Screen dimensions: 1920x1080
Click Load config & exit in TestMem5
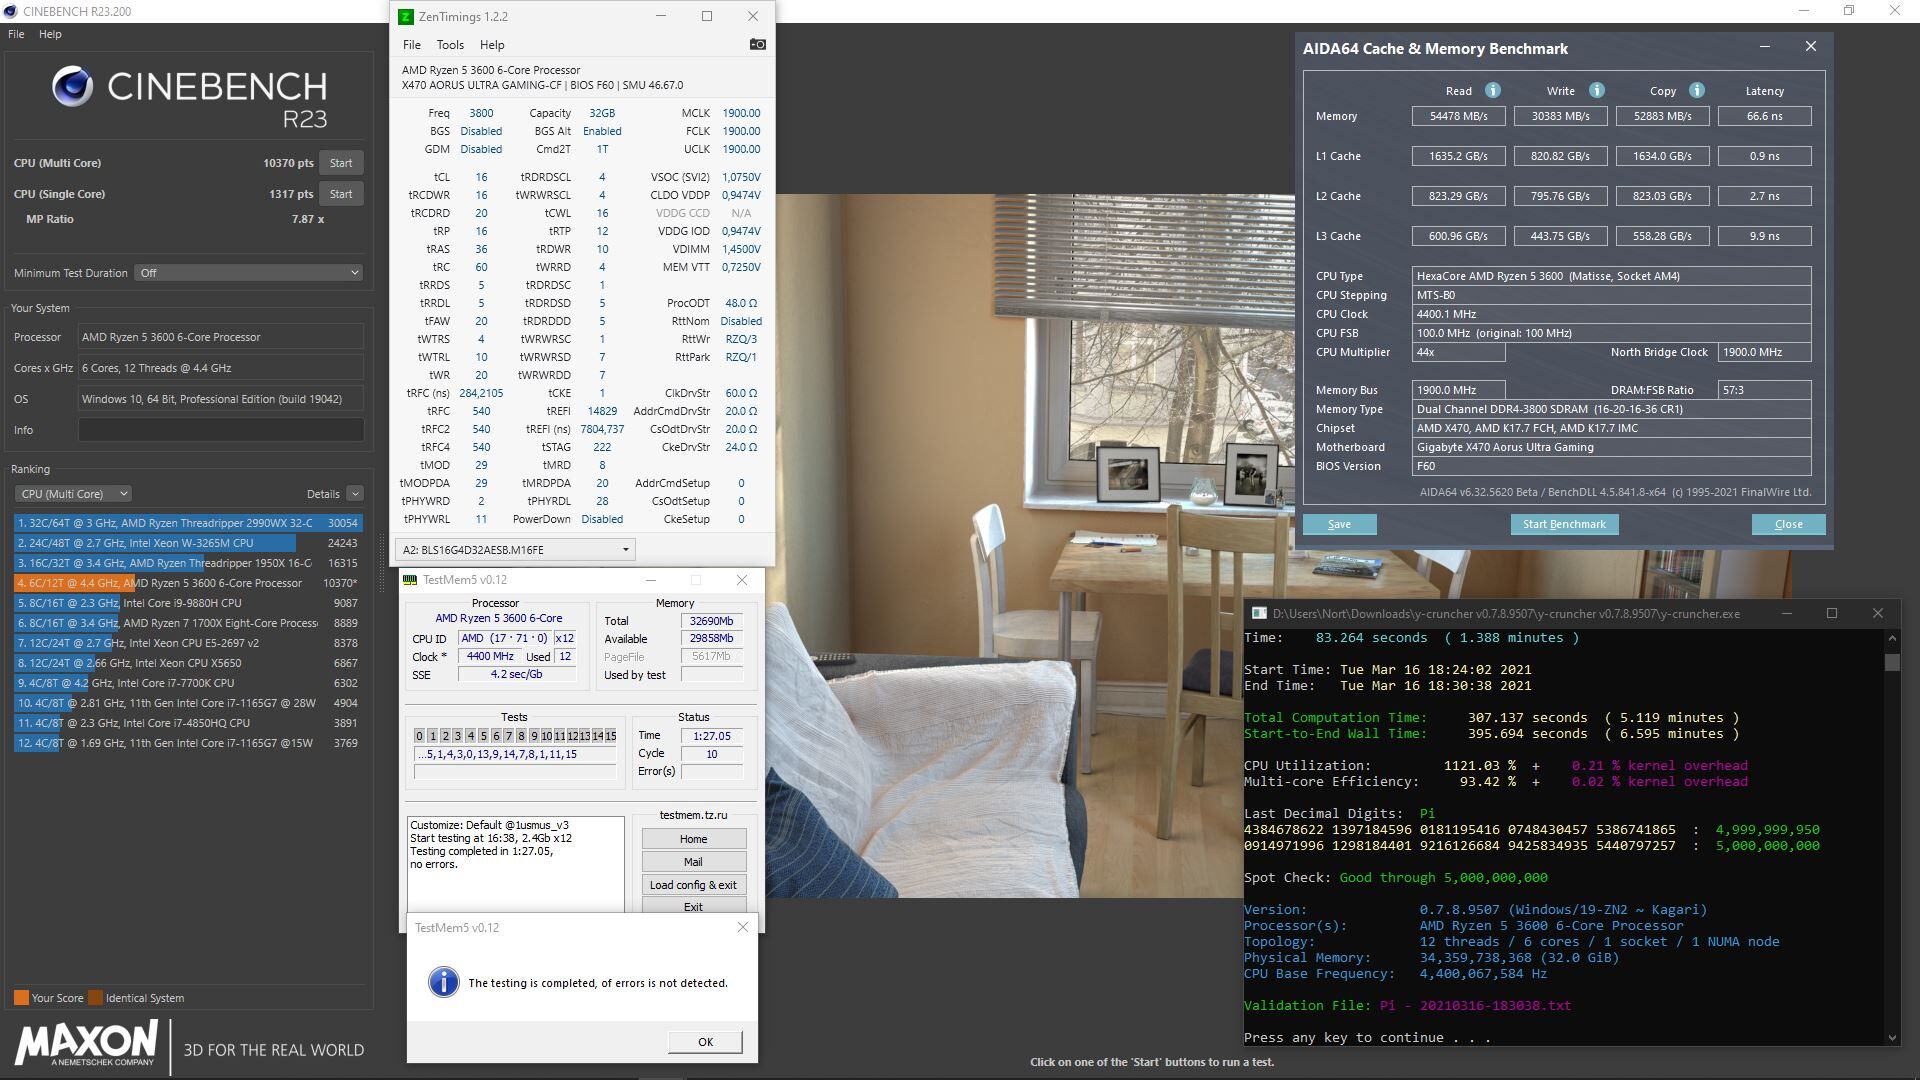click(x=693, y=885)
